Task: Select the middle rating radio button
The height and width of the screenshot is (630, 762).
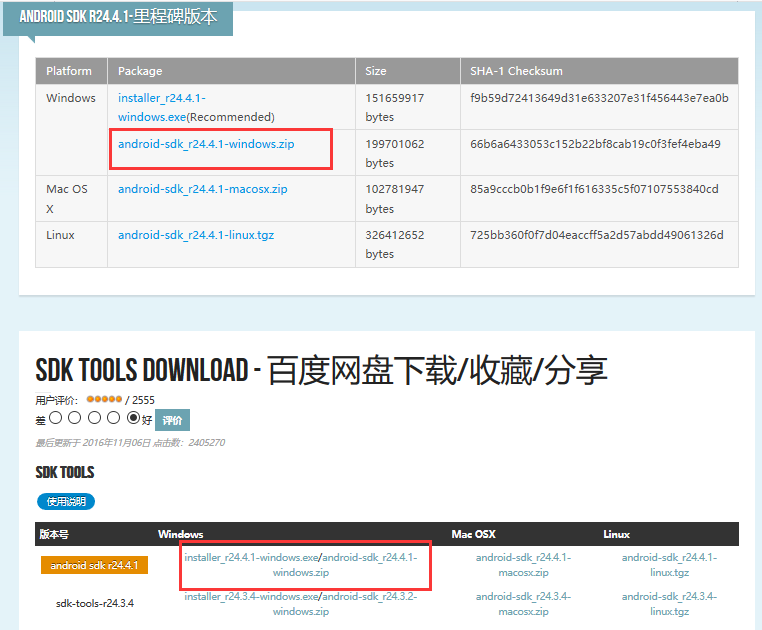Action: (94, 418)
